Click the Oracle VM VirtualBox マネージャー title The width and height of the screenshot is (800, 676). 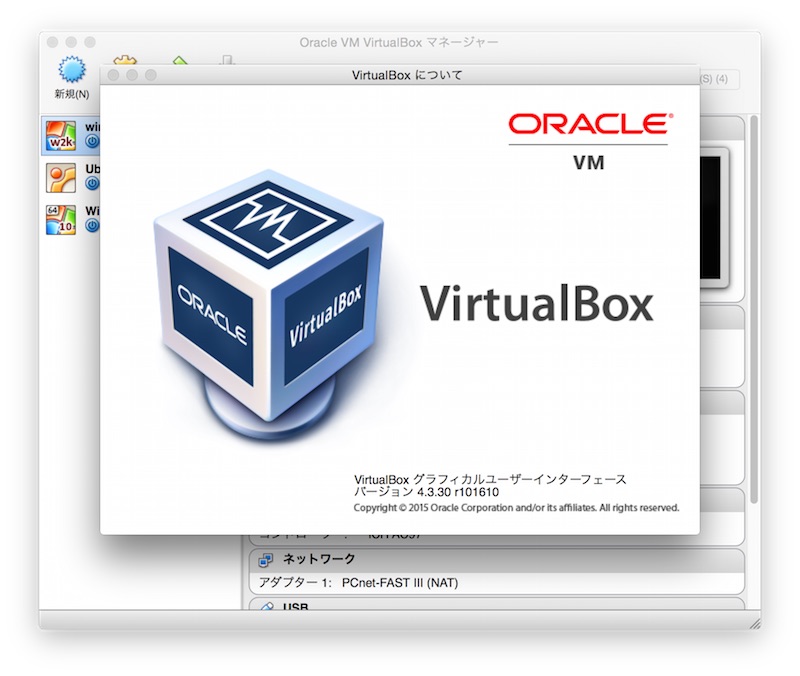[x=399, y=42]
